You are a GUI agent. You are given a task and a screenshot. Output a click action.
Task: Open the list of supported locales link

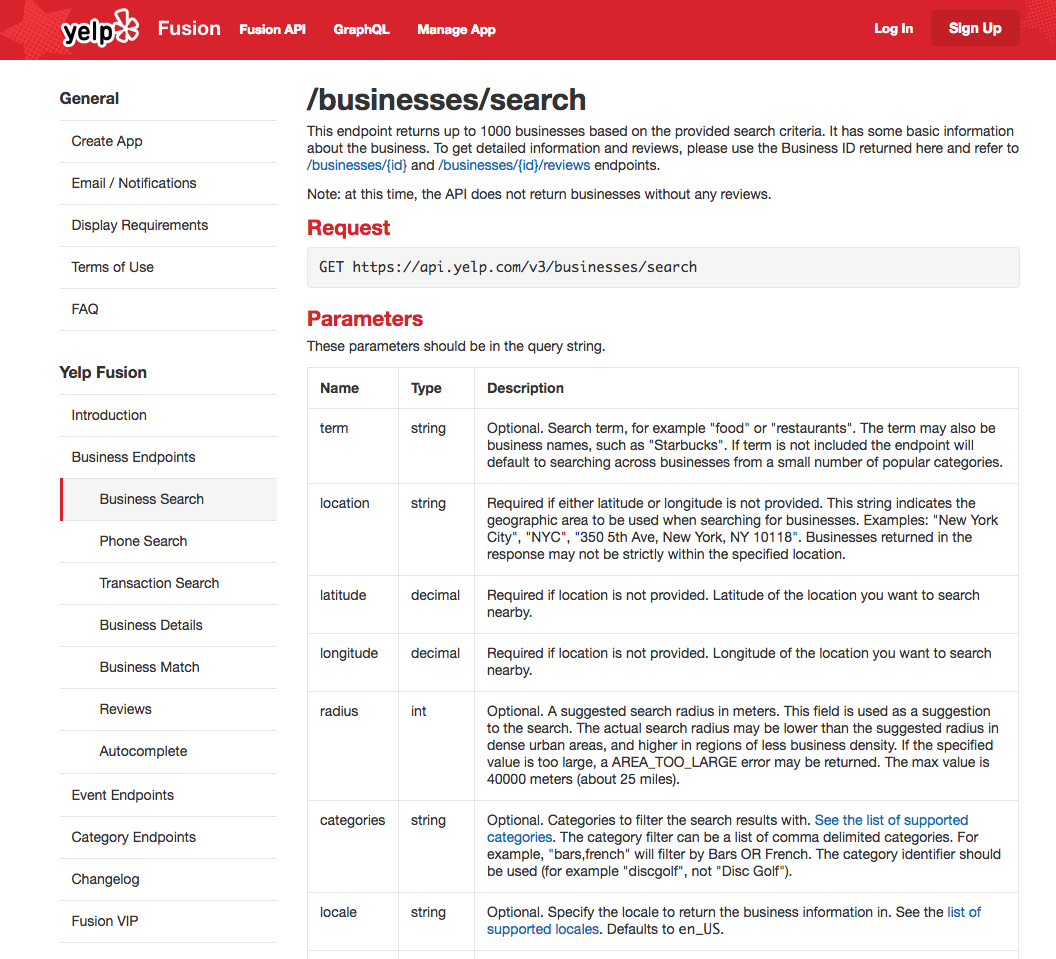click(x=733, y=921)
